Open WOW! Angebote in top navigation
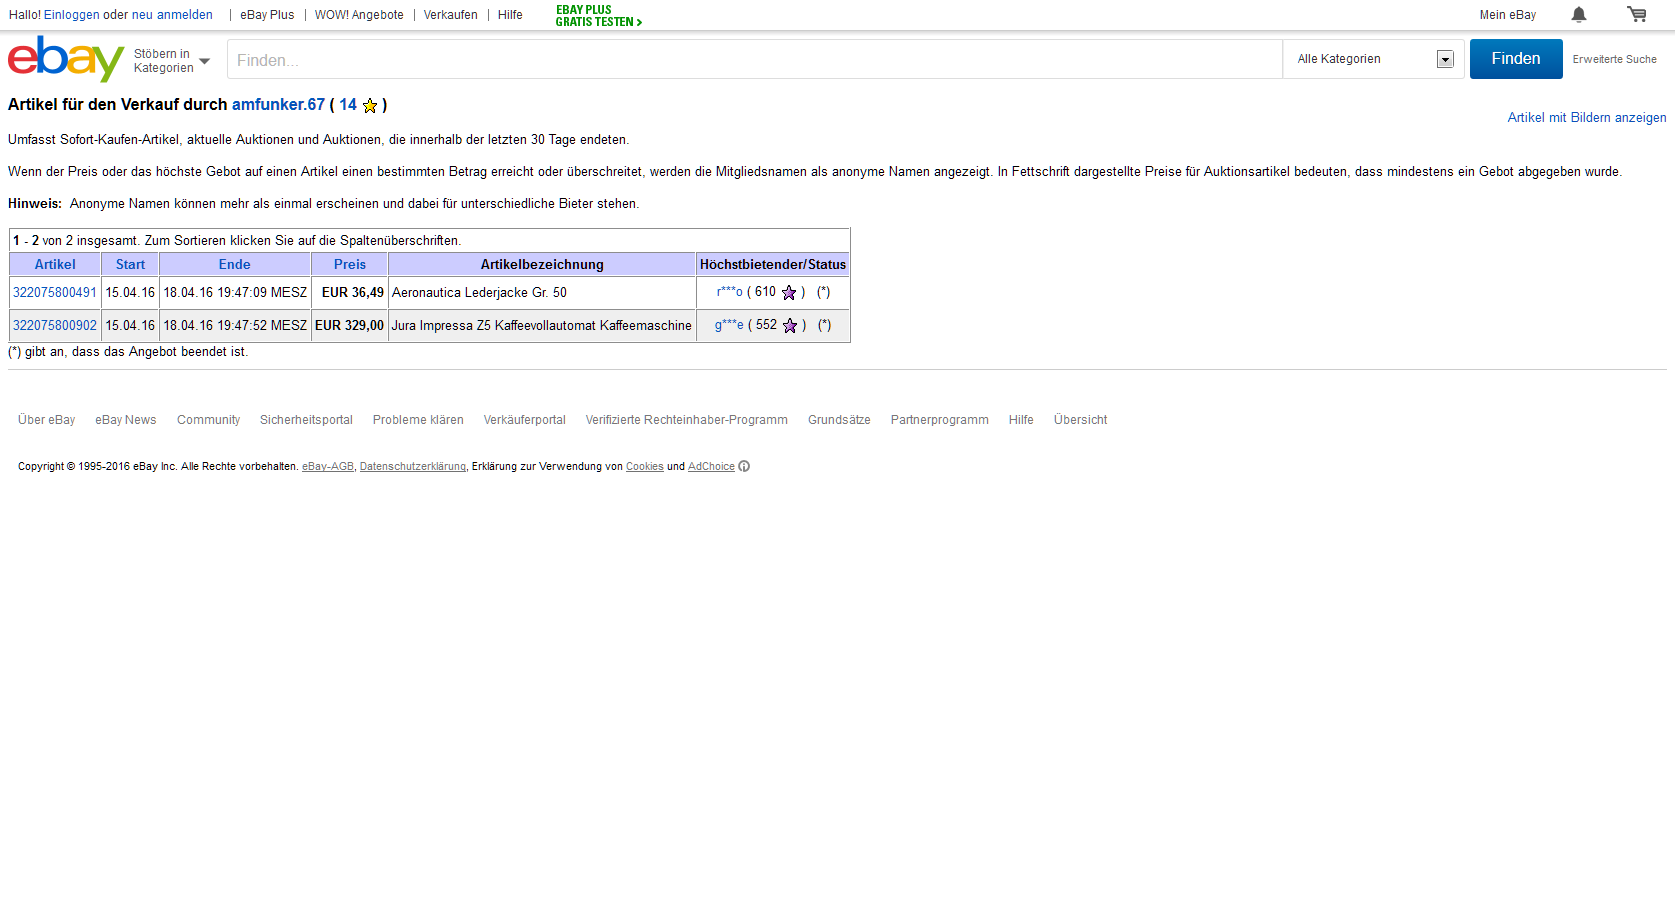This screenshot has height=908, width=1675. (359, 15)
